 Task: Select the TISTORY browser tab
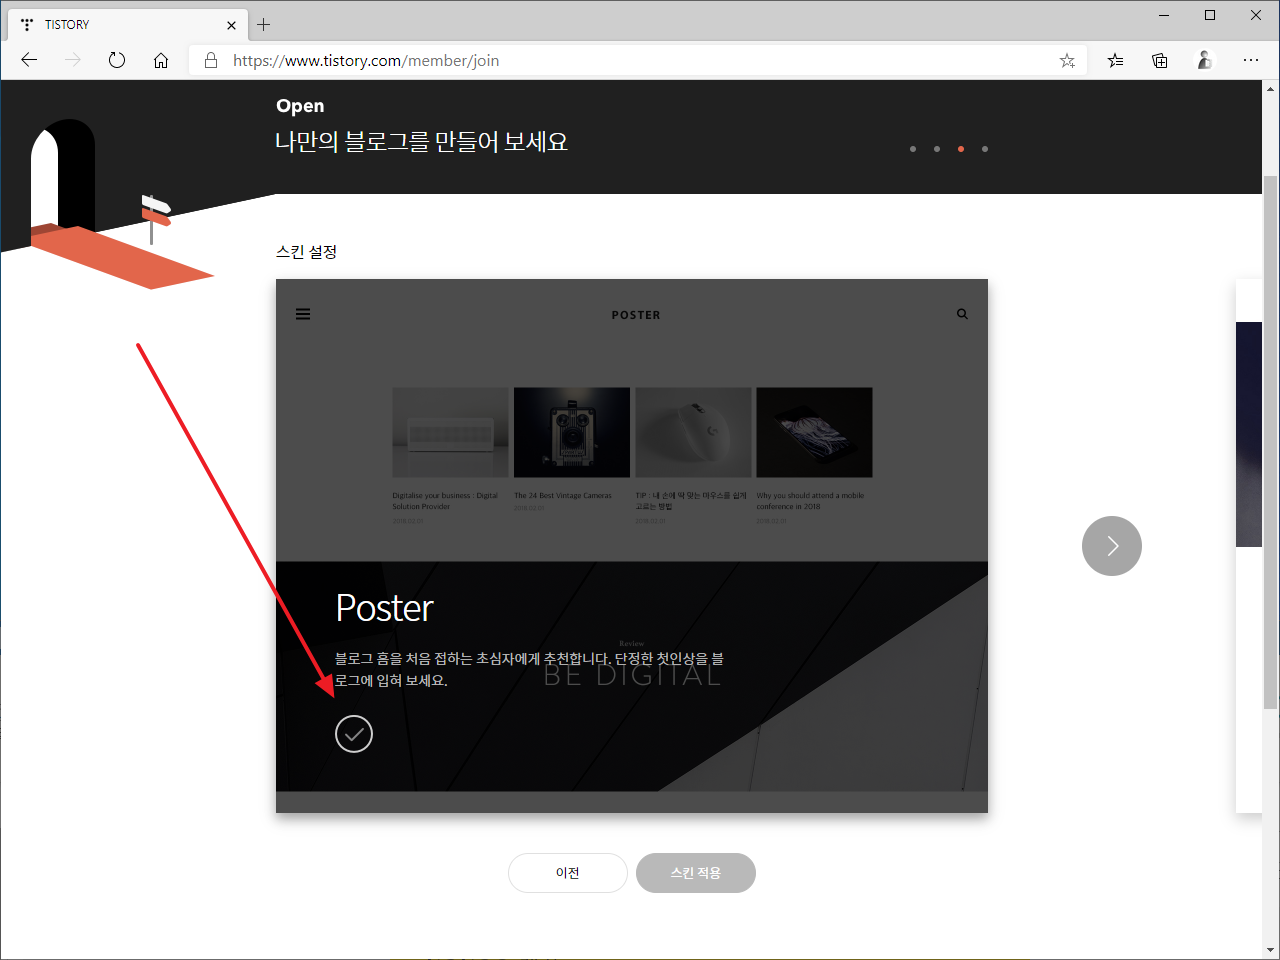tap(127, 25)
